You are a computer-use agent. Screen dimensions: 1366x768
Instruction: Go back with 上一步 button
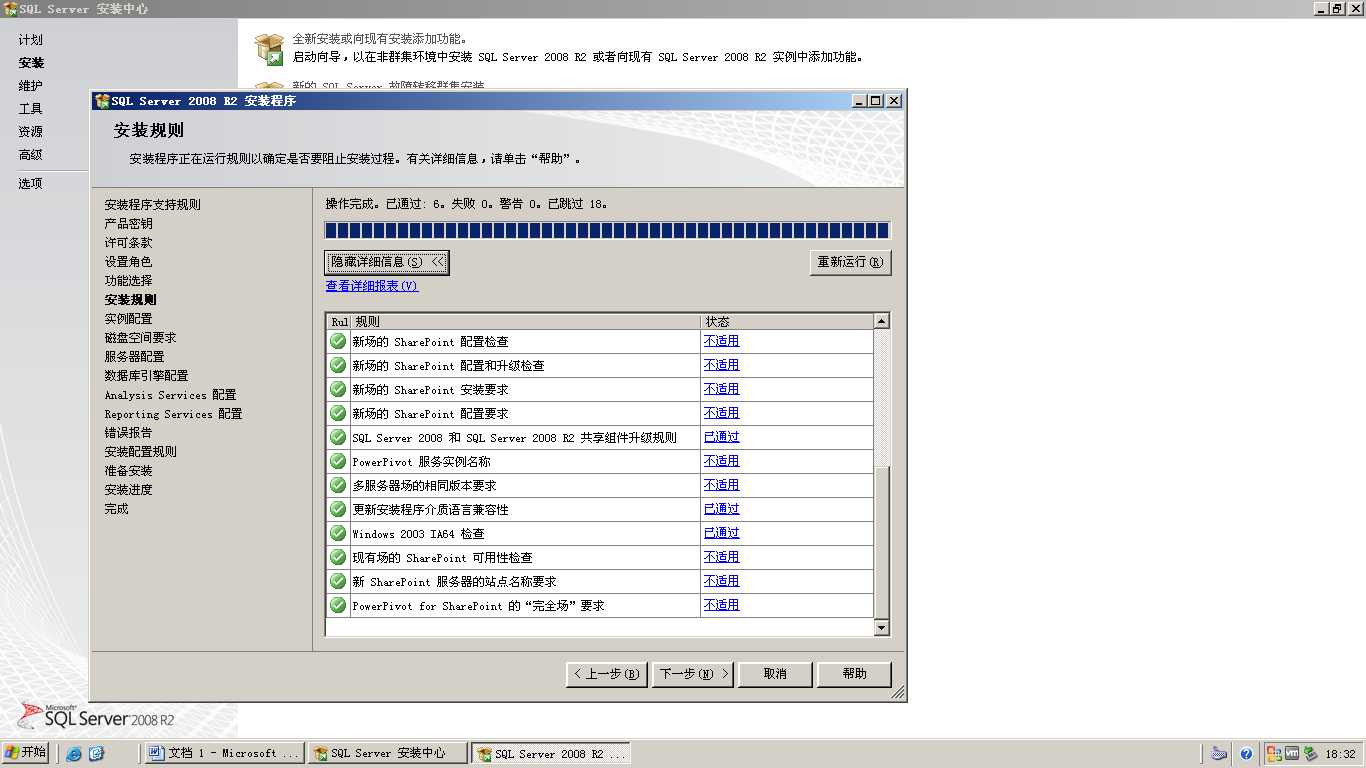pos(607,674)
